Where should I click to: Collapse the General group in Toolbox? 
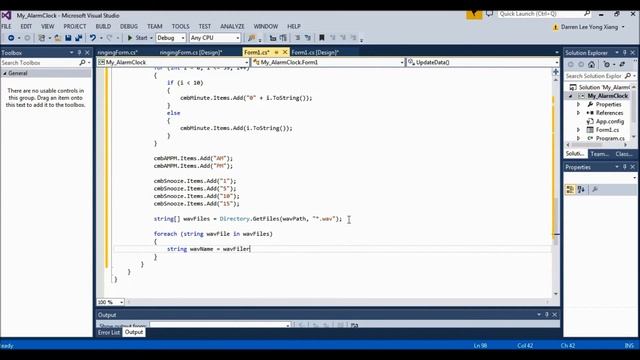[x=5, y=73]
